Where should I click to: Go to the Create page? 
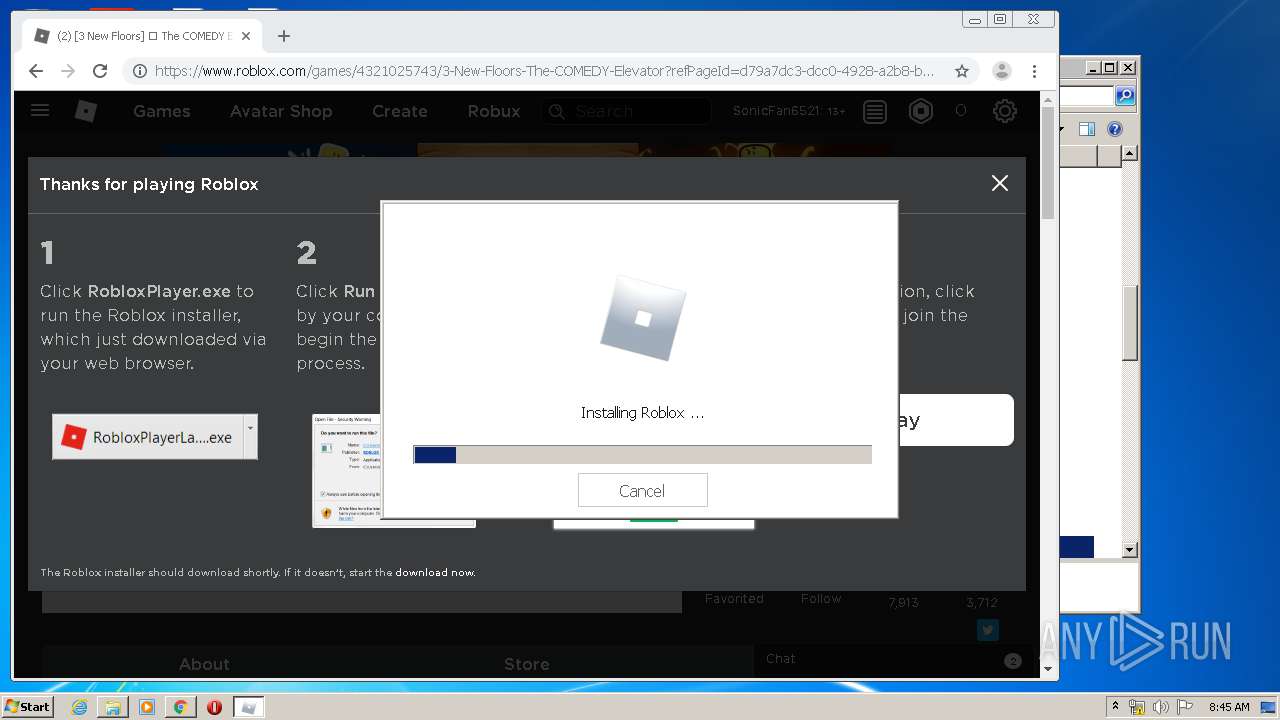click(x=400, y=111)
